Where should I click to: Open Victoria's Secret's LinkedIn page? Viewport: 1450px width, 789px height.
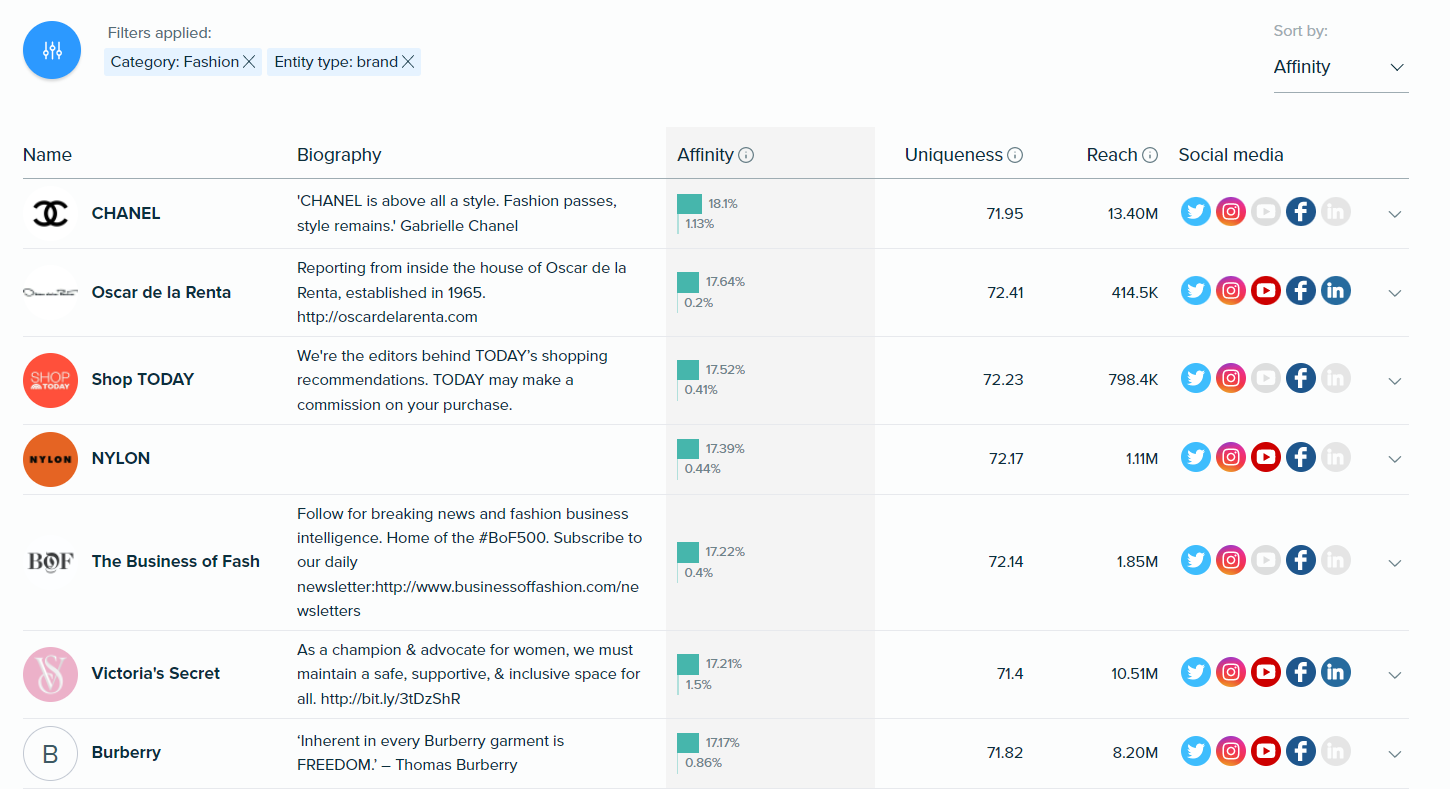1335,672
